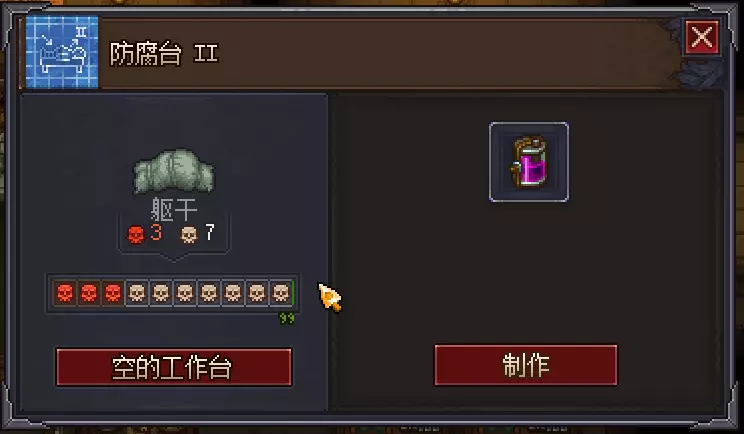Click the 防腐台 II title text
The height and width of the screenshot is (434, 744).
[x=164, y=53]
